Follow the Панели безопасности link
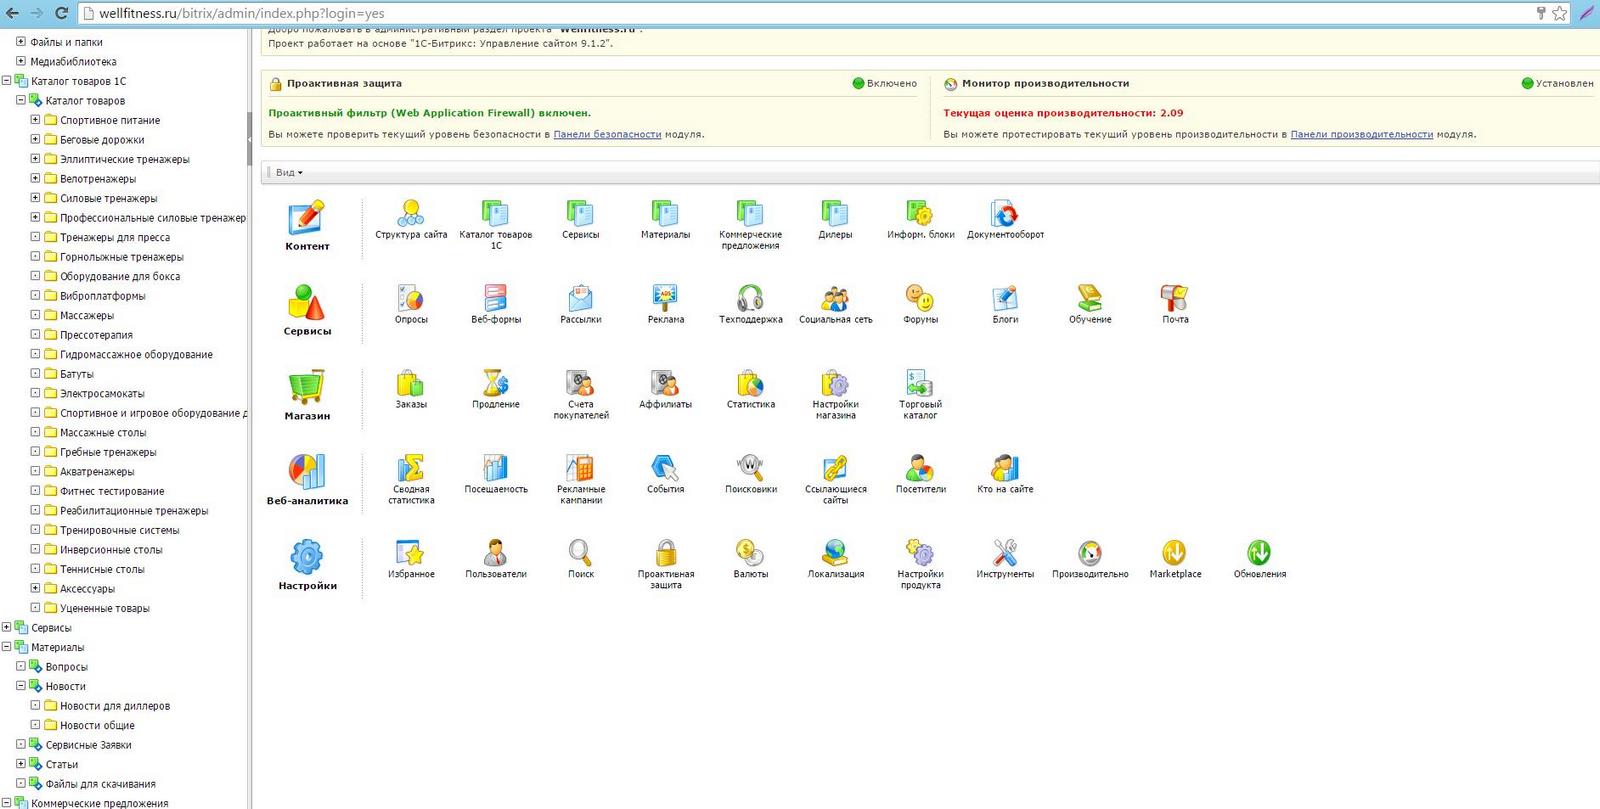Viewport: 1600px width, 809px height. (x=607, y=134)
